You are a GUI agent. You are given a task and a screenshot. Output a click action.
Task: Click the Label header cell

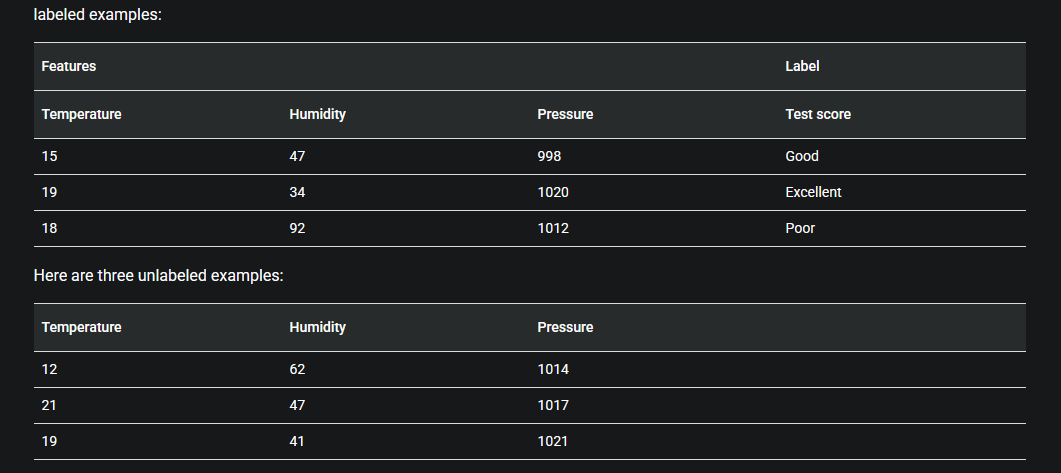[902, 66]
